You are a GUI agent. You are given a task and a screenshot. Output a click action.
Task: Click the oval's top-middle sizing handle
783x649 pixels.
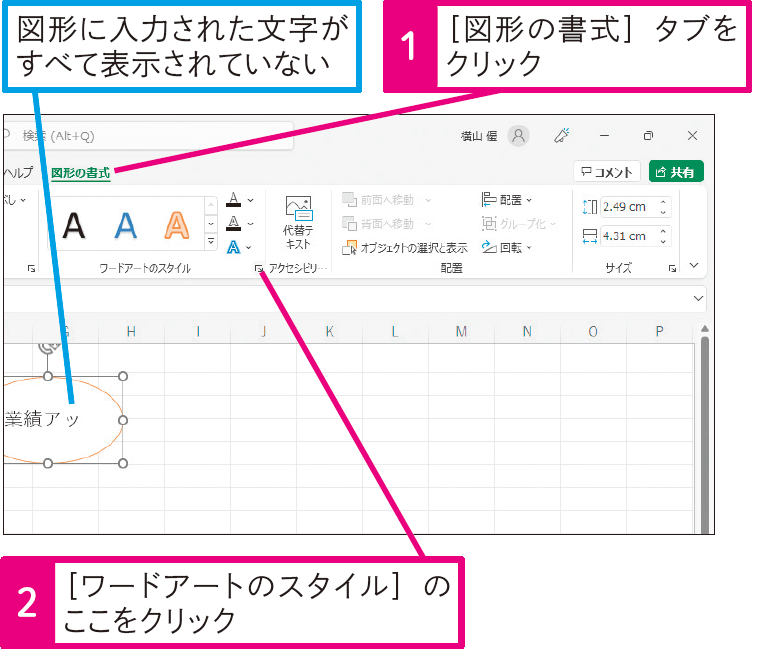pyautogui.click(x=48, y=376)
